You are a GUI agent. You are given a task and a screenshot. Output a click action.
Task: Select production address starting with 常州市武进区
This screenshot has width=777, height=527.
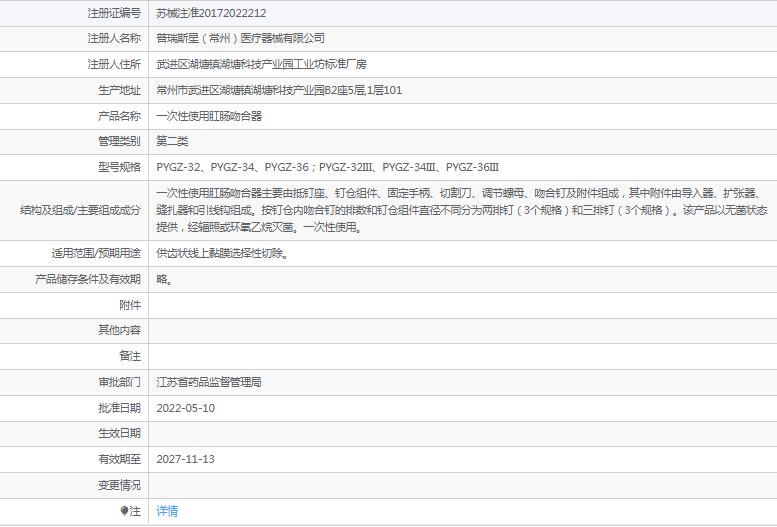click(279, 90)
